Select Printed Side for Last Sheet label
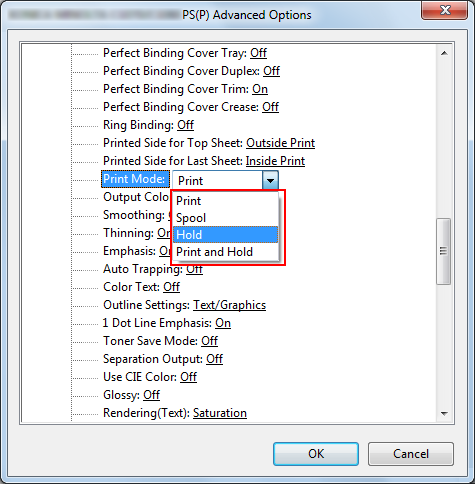 point(173,161)
